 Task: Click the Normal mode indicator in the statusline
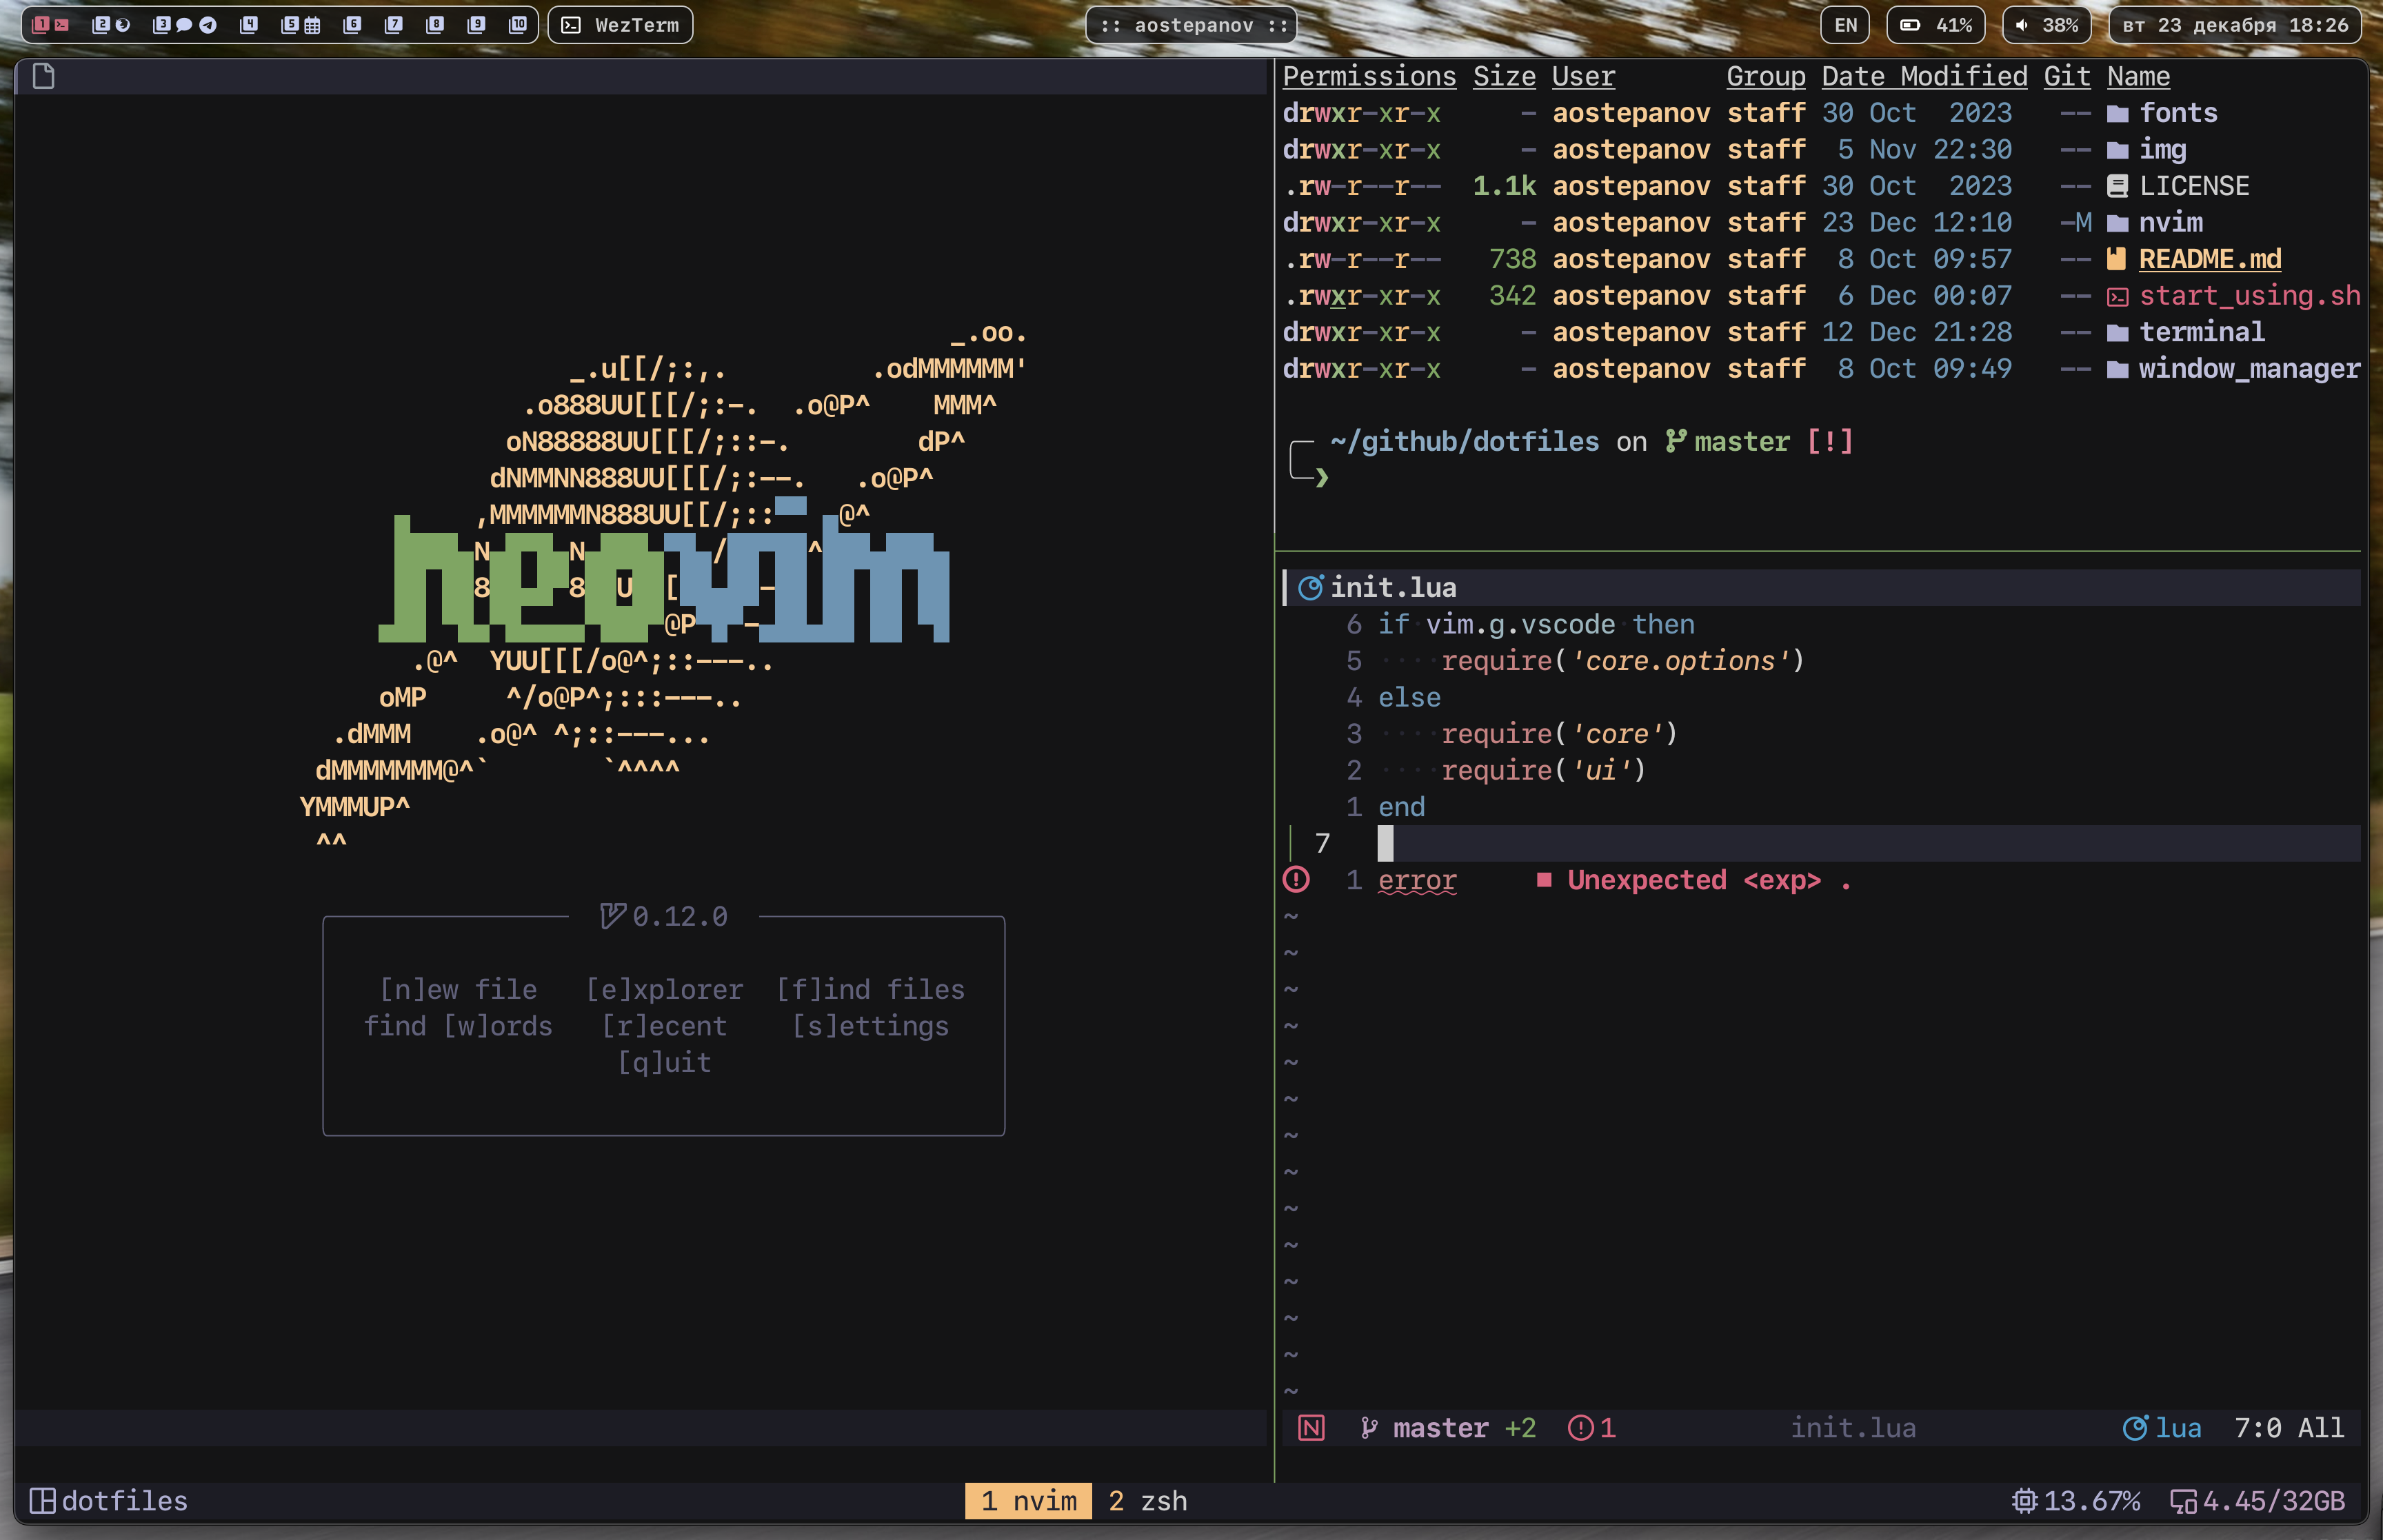point(1311,1428)
